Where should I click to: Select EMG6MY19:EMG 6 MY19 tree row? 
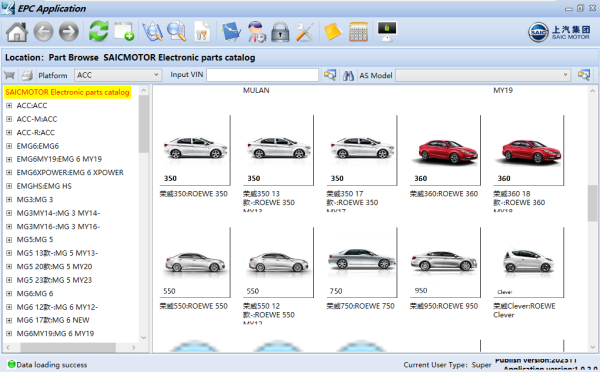59,159
